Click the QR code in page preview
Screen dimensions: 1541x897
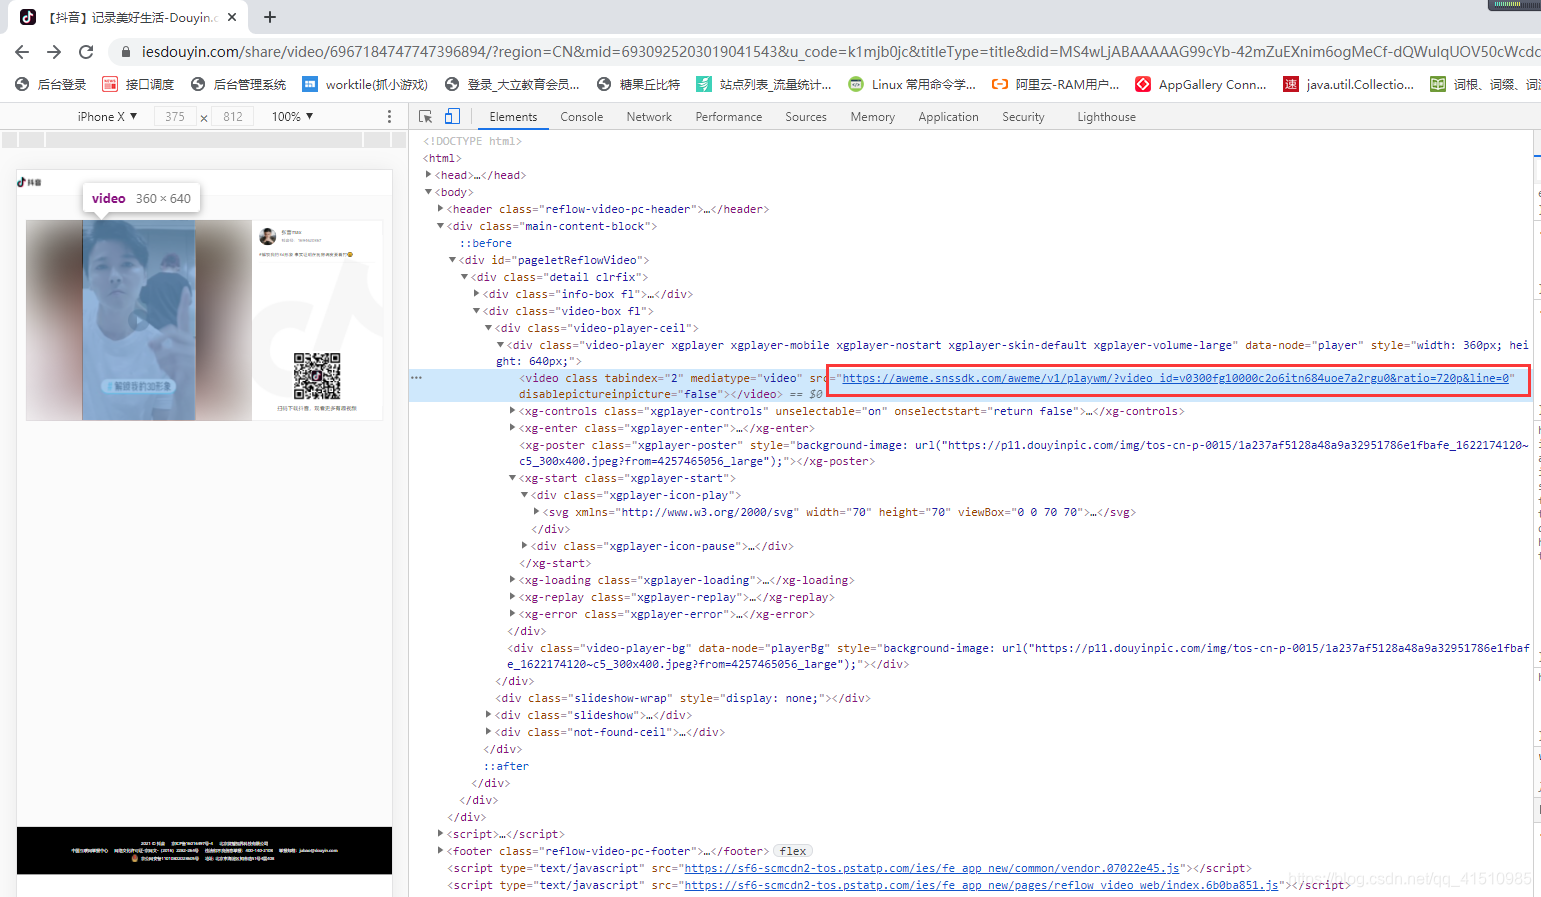[x=317, y=376]
